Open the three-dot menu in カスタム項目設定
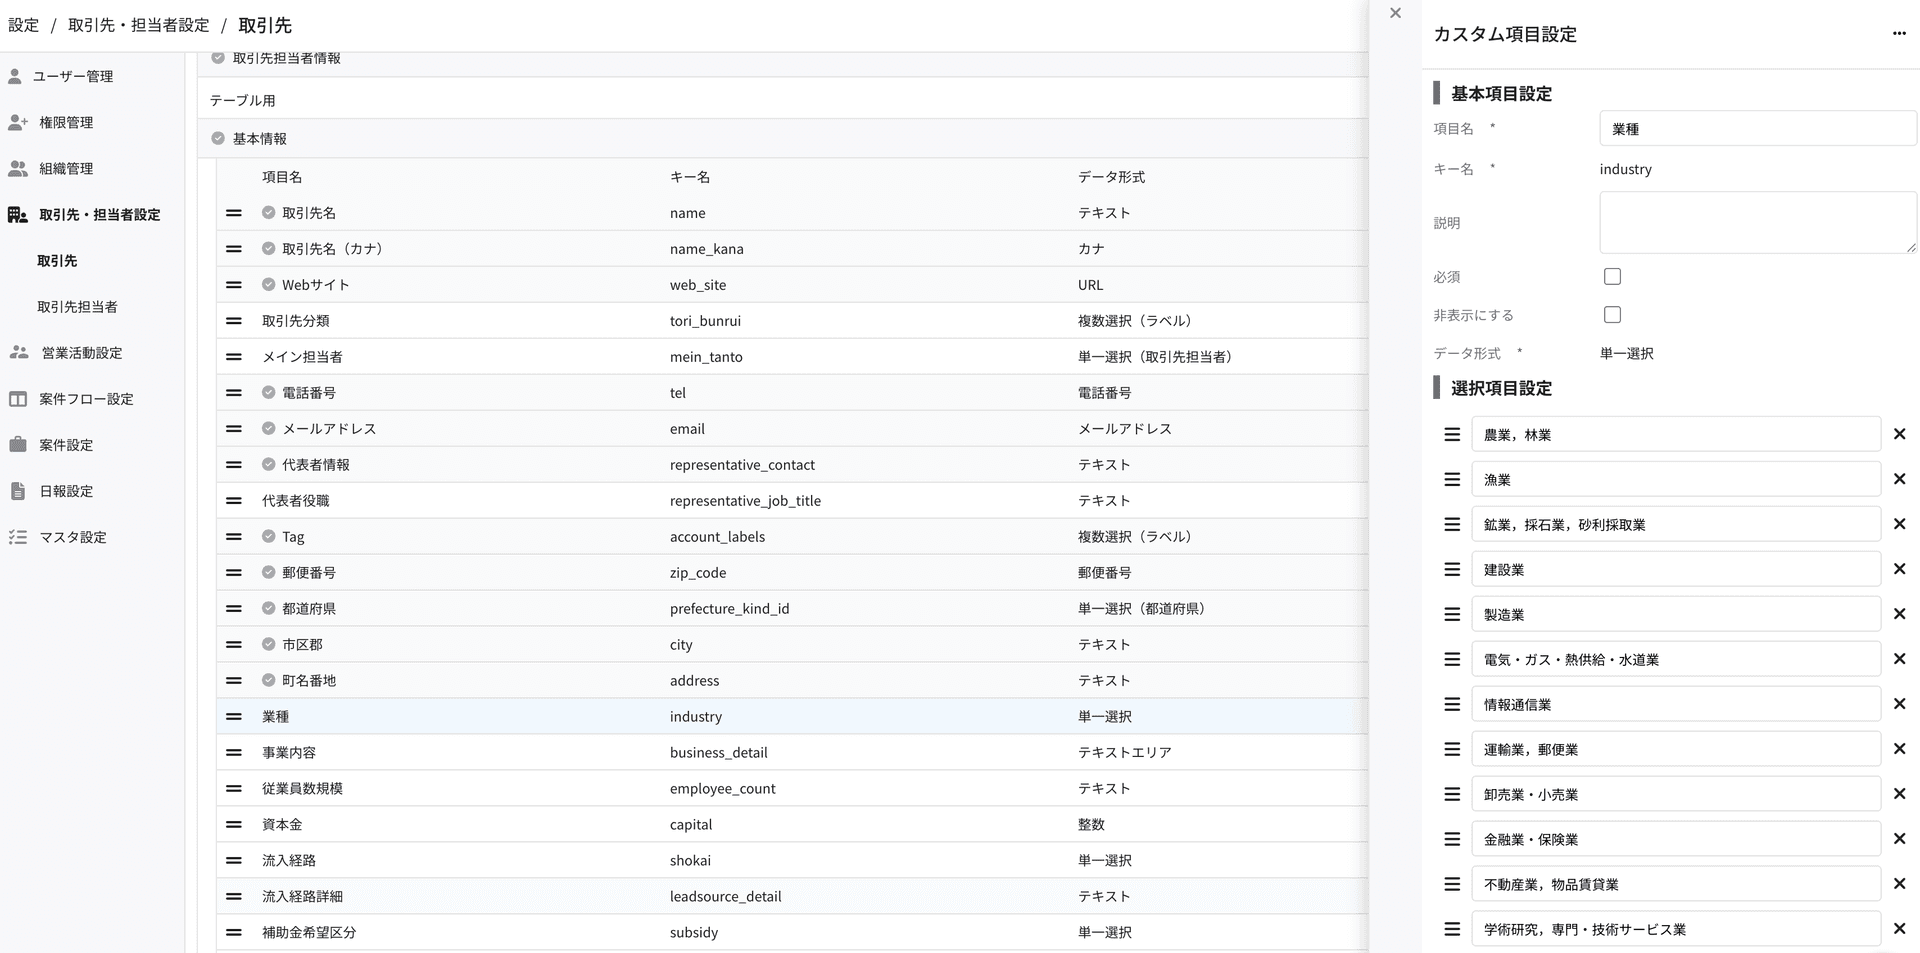This screenshot has height=953, width=1920. click(1898, 33)
